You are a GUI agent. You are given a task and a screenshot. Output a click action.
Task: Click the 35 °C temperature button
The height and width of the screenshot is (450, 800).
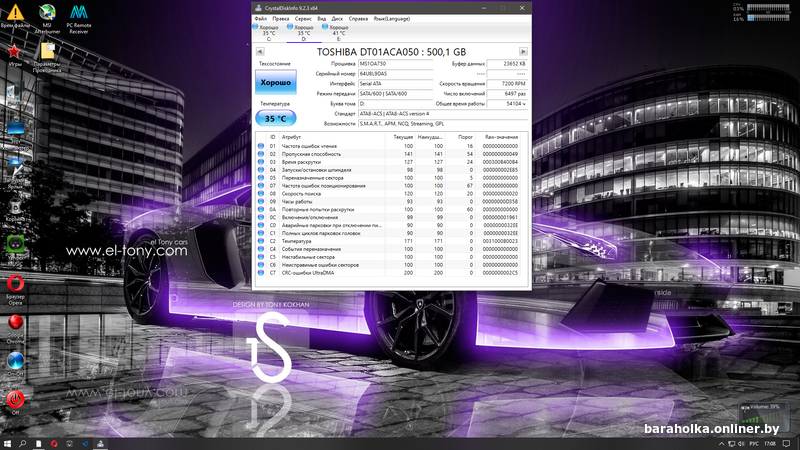[276, 118]
